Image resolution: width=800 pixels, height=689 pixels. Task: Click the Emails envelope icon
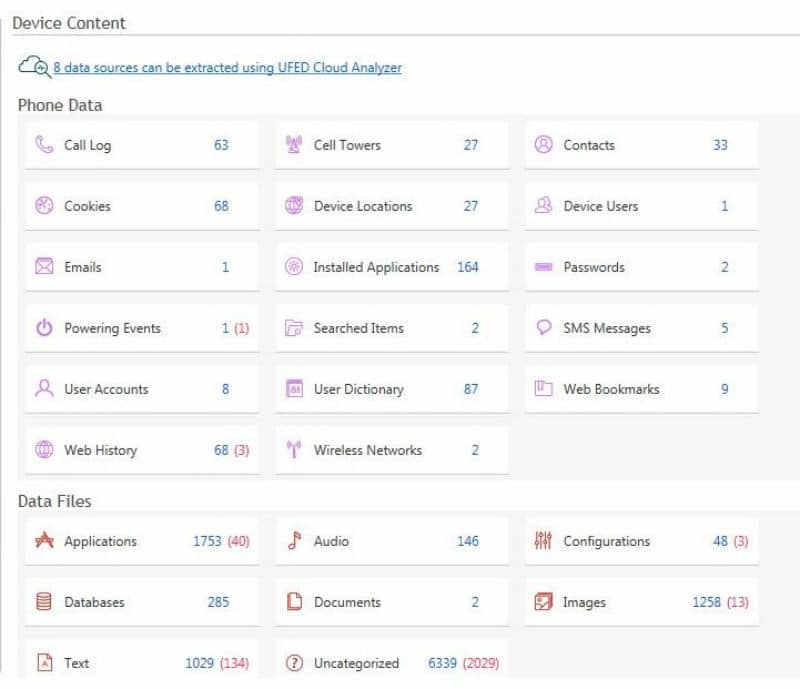(x=44, y=267)
